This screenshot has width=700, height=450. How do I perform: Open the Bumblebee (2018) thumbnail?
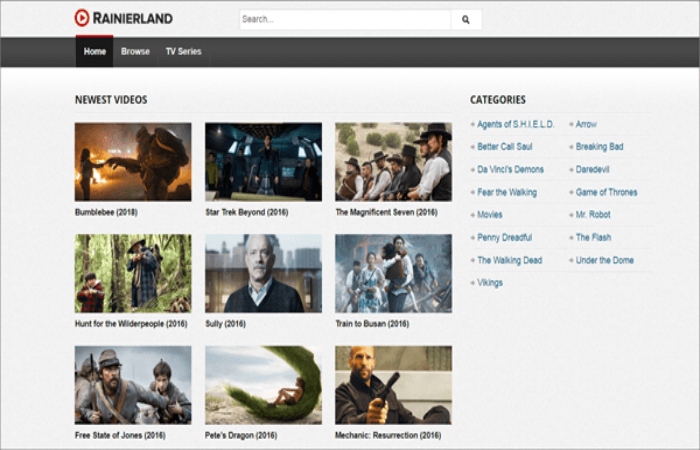133,162
